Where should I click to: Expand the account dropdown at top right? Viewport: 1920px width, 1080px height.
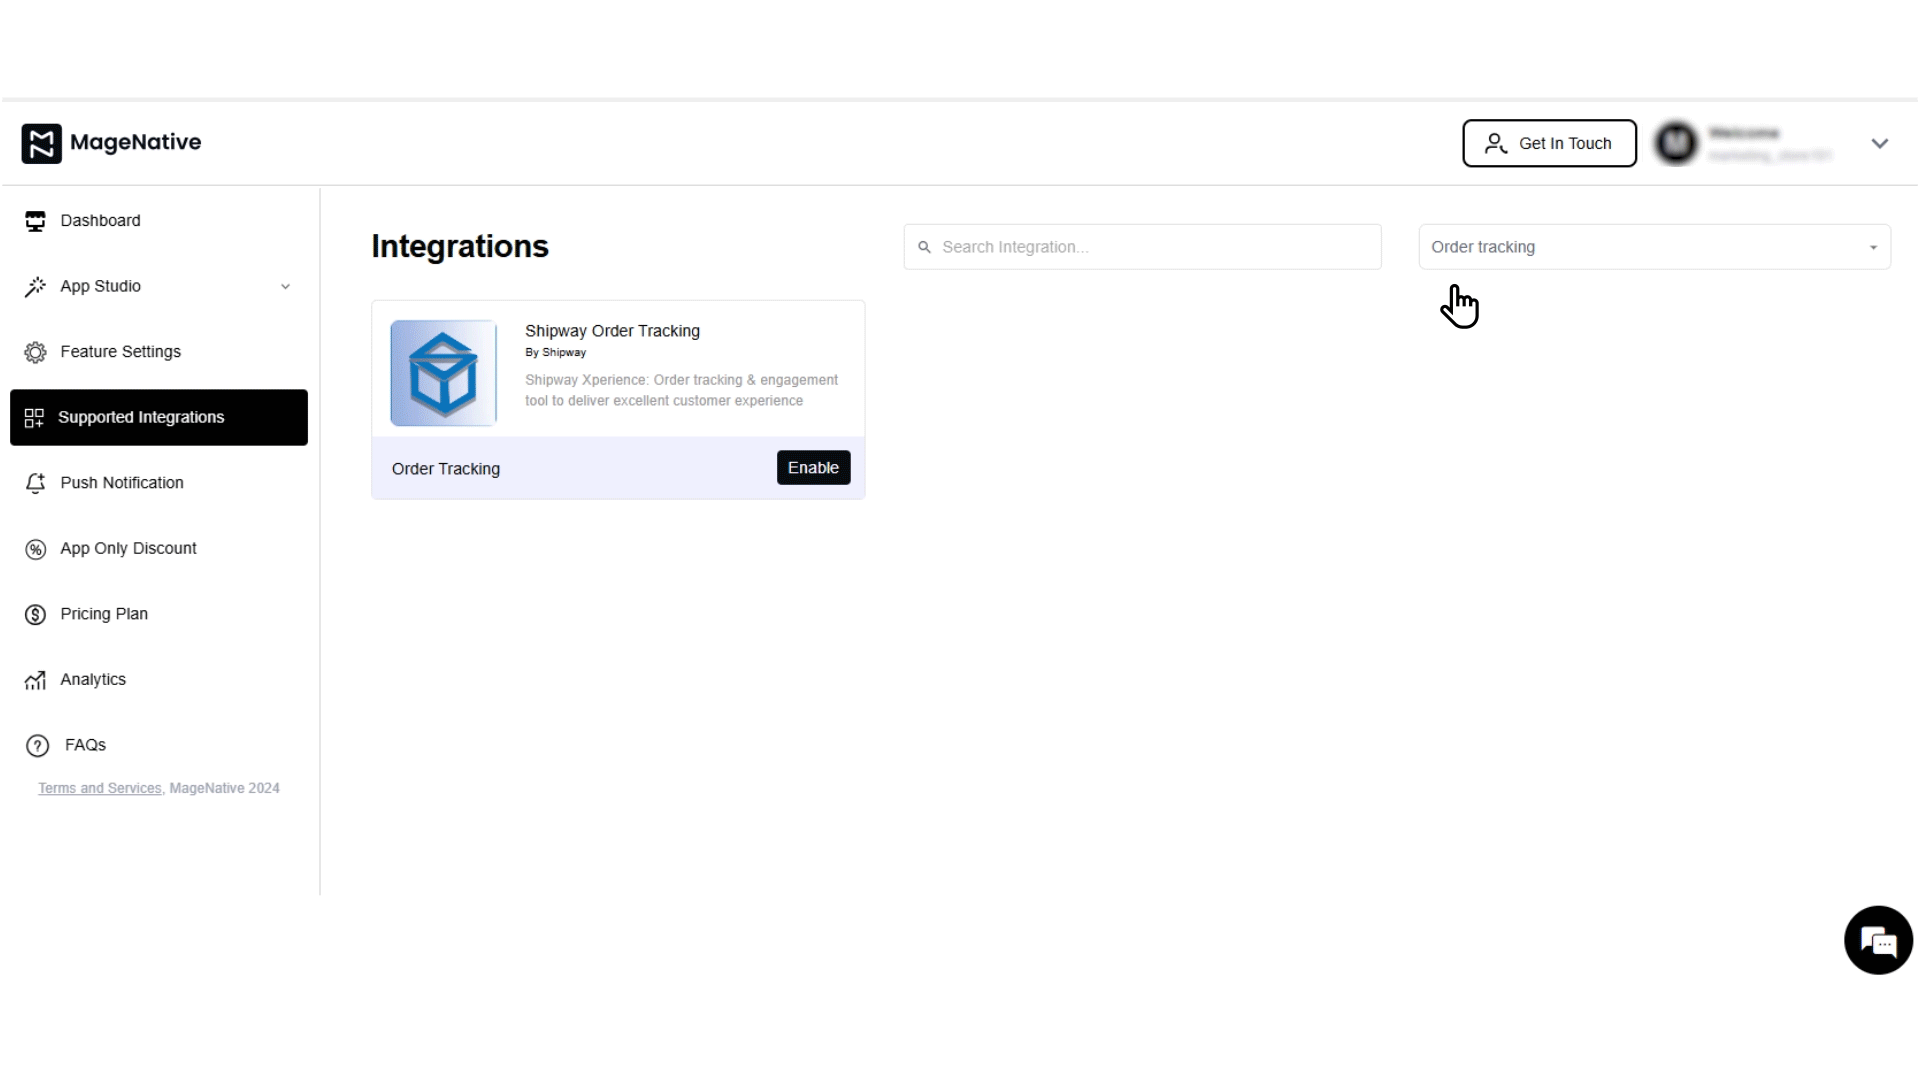pos(1880,143)
